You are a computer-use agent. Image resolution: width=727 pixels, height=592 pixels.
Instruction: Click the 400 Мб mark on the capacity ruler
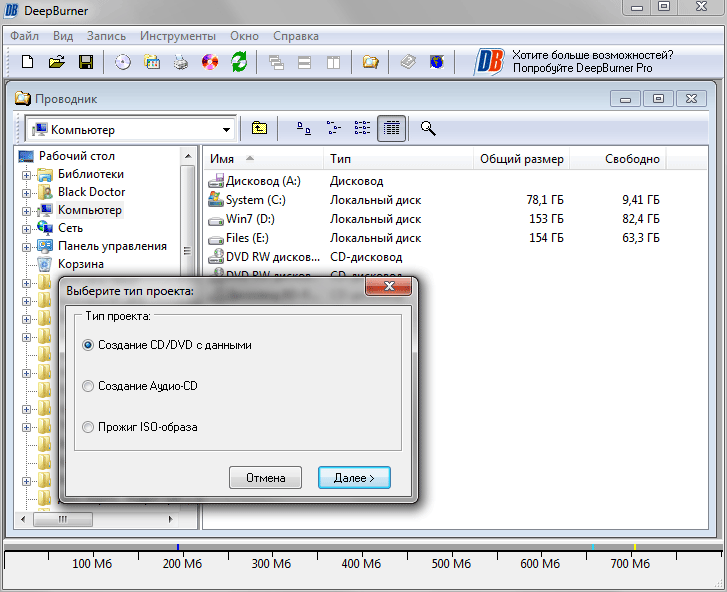pyautogui.click(x=361, y=564)
